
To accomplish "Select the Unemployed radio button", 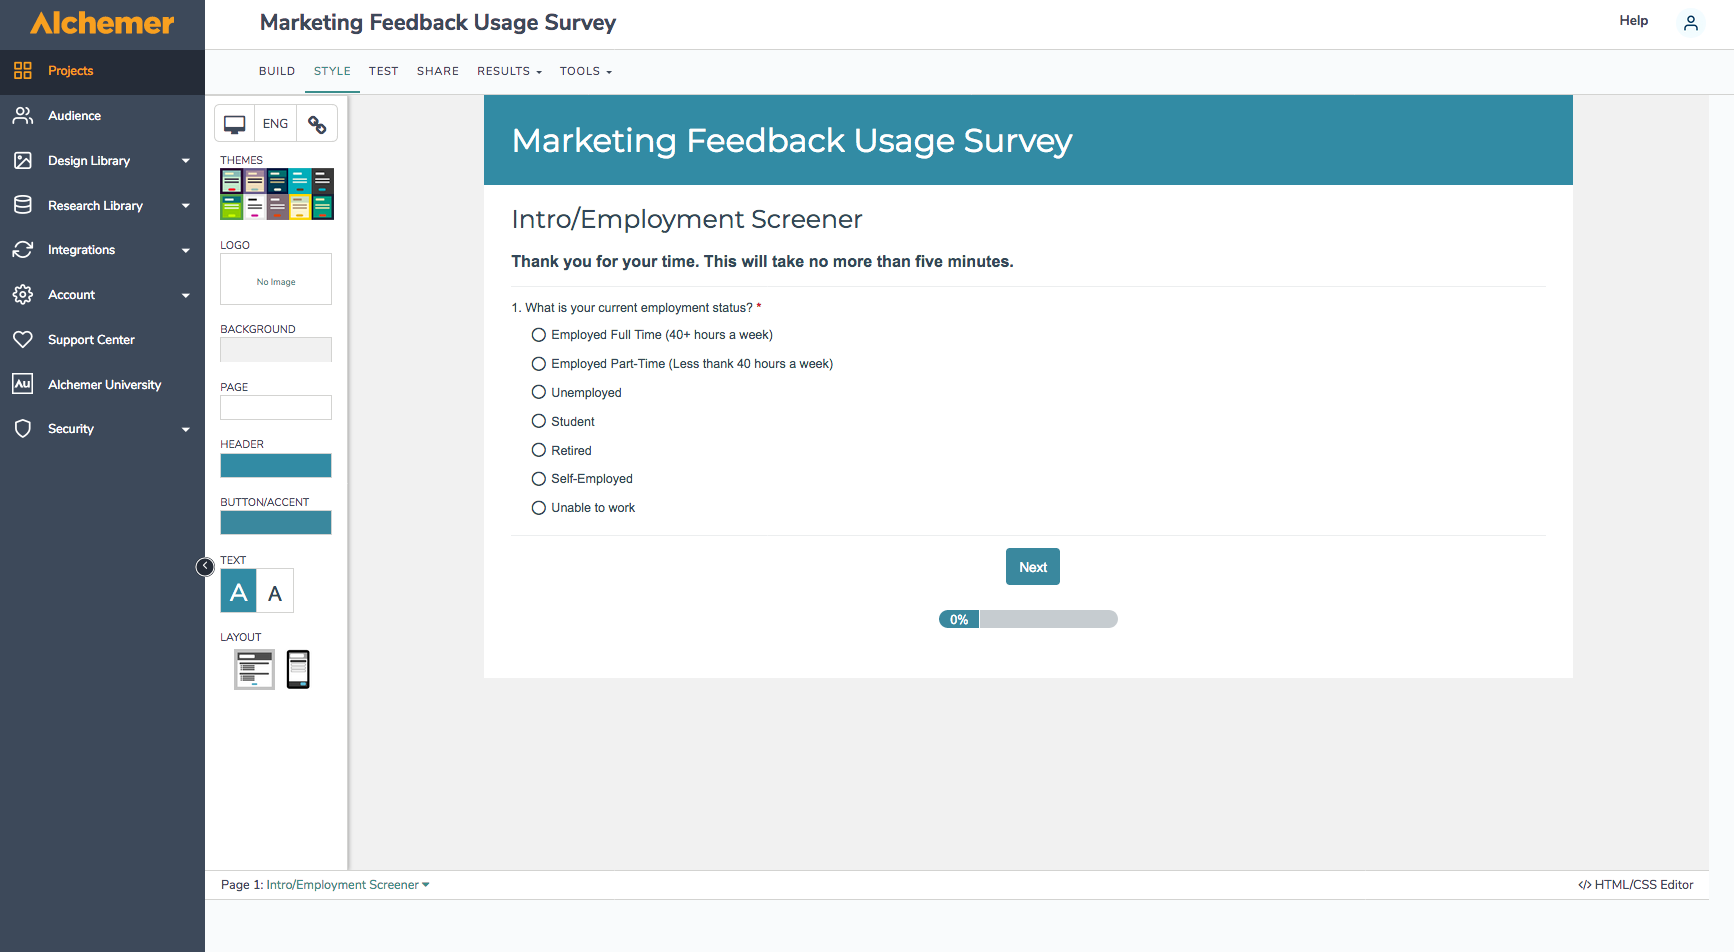I will [539, 392].
